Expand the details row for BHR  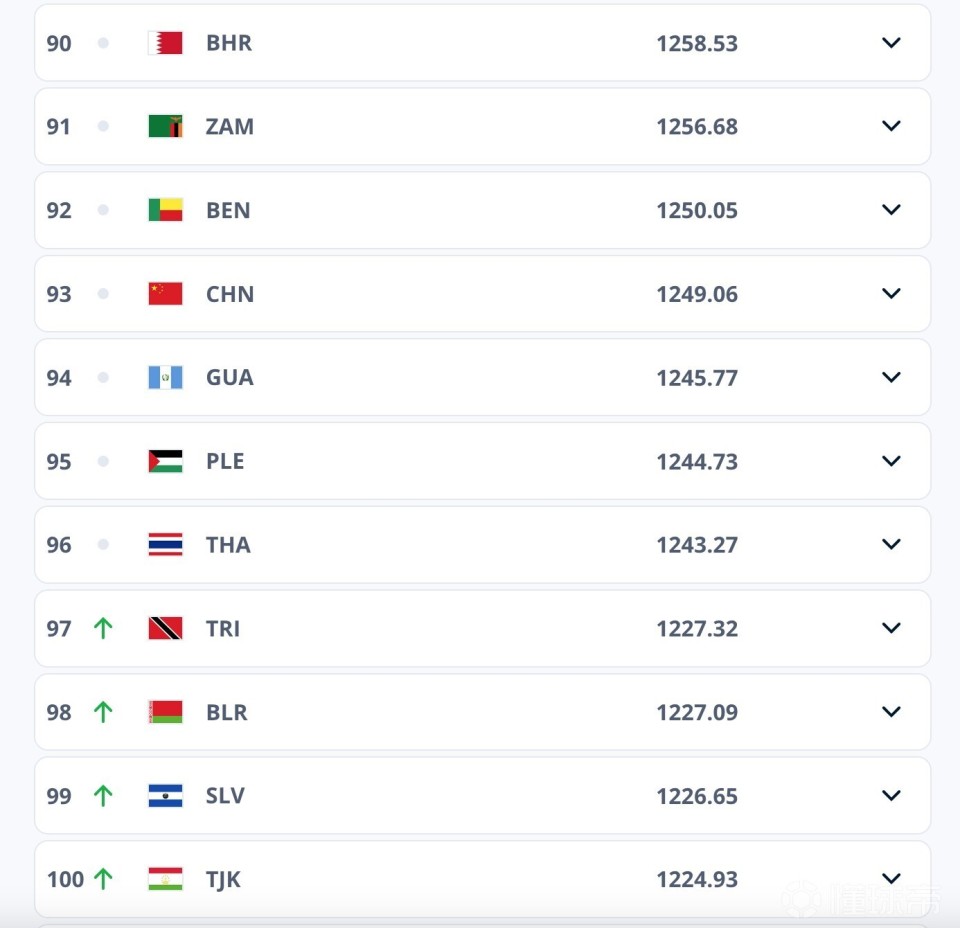890,43
